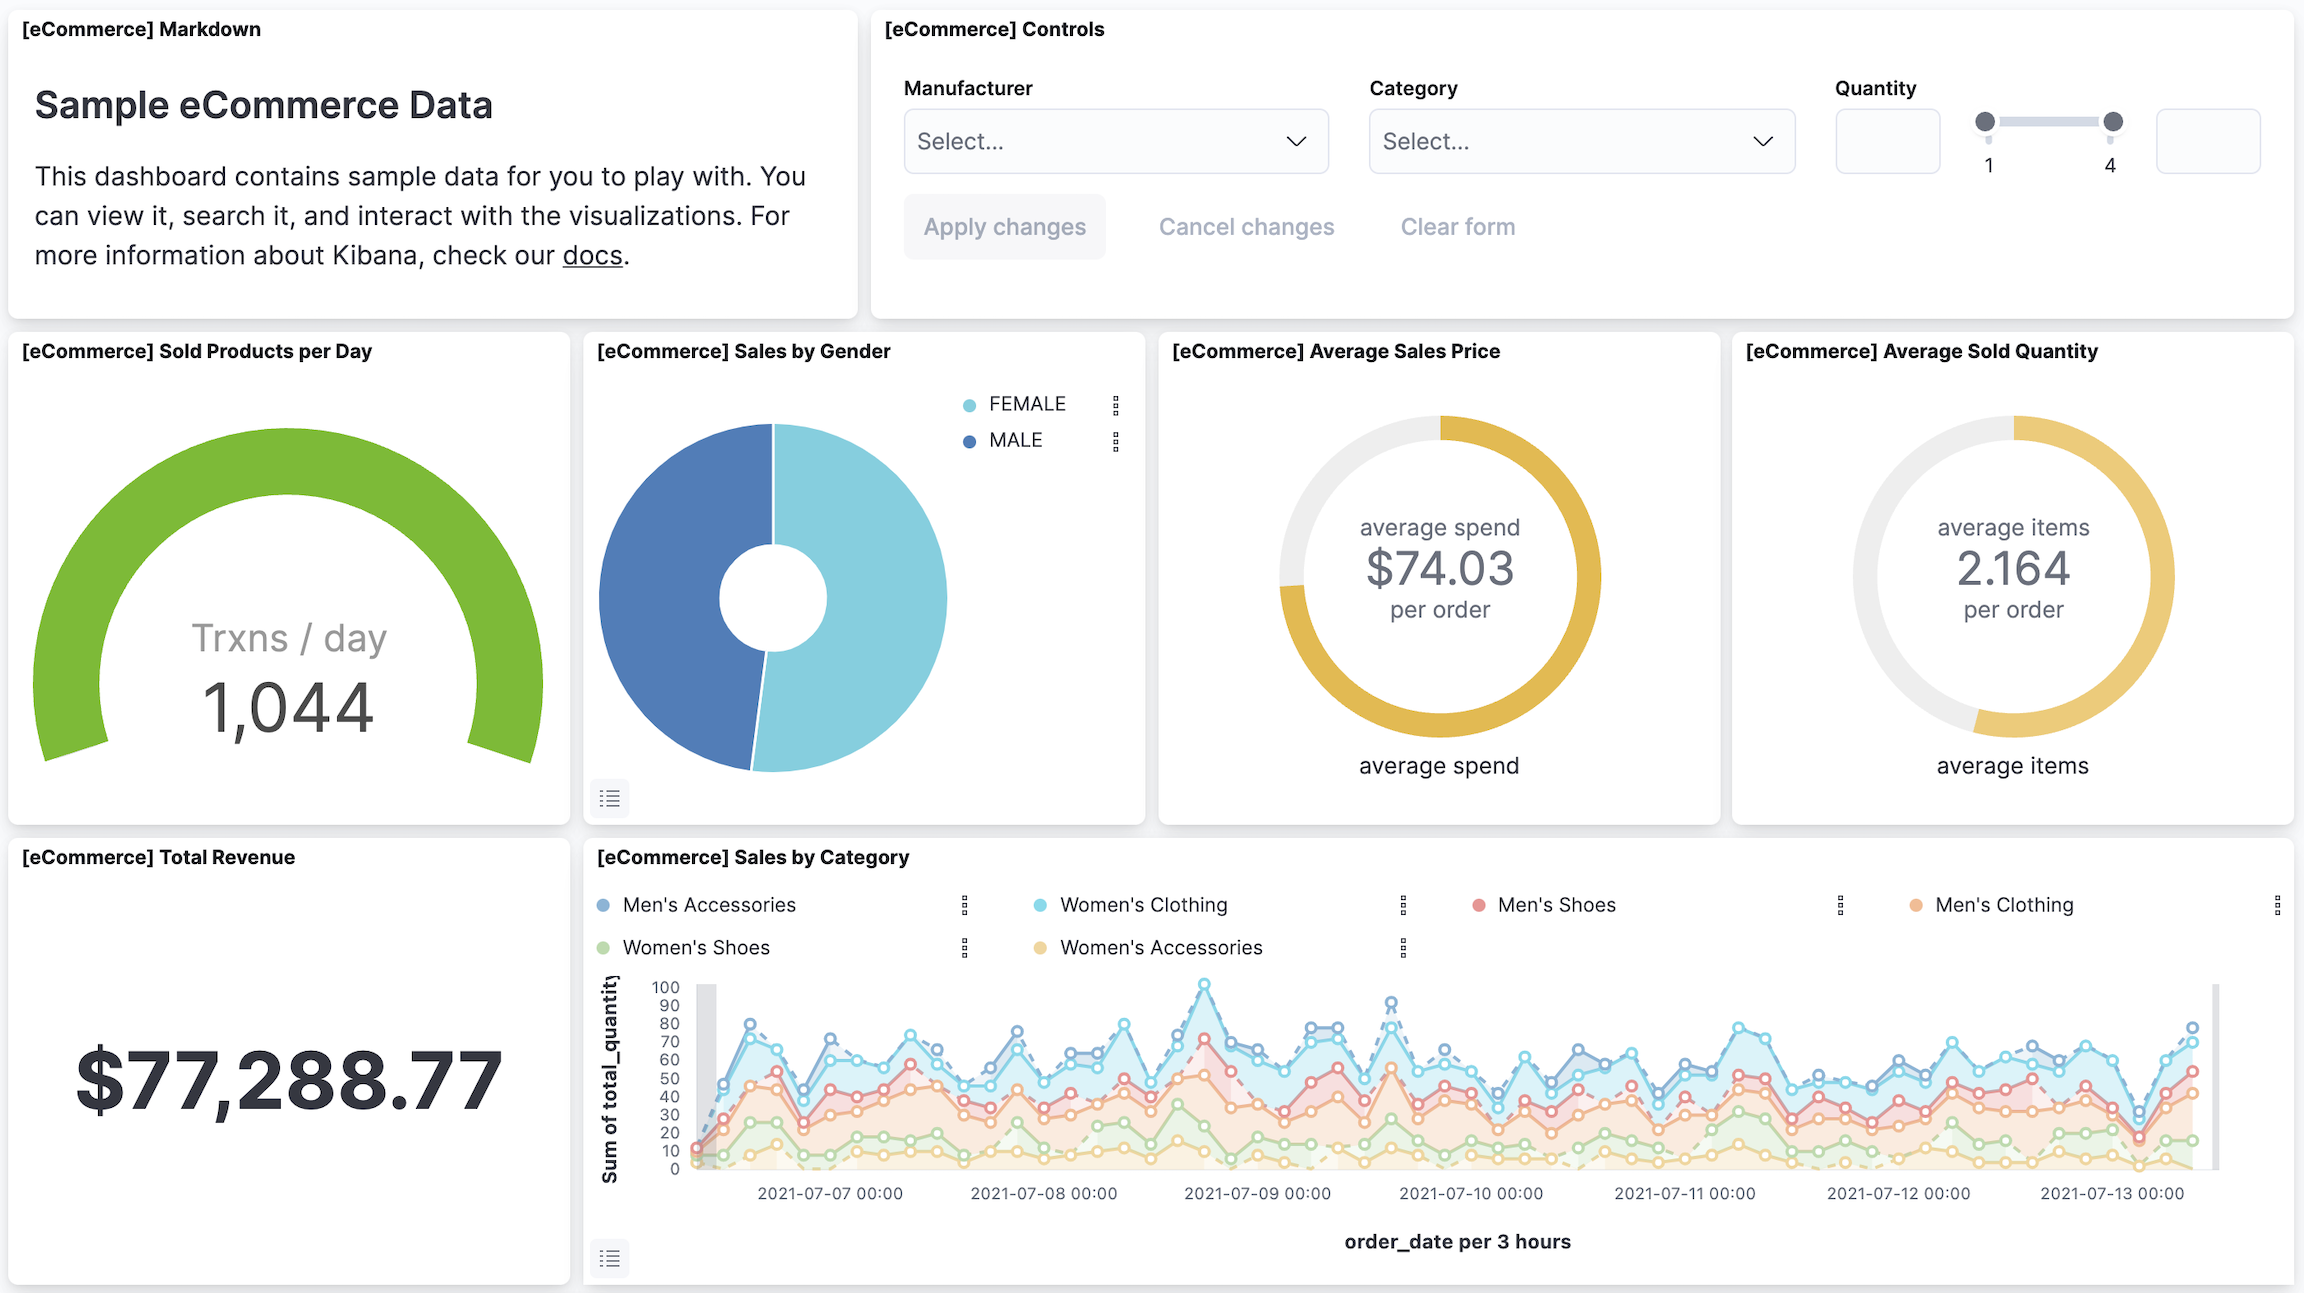
Task: Expand the Manufacturer select dropdown
Action: coord(1115,141)
